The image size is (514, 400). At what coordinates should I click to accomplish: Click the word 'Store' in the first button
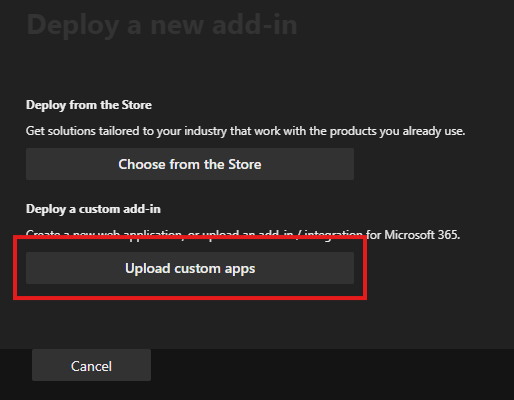[x=245, y=164]
